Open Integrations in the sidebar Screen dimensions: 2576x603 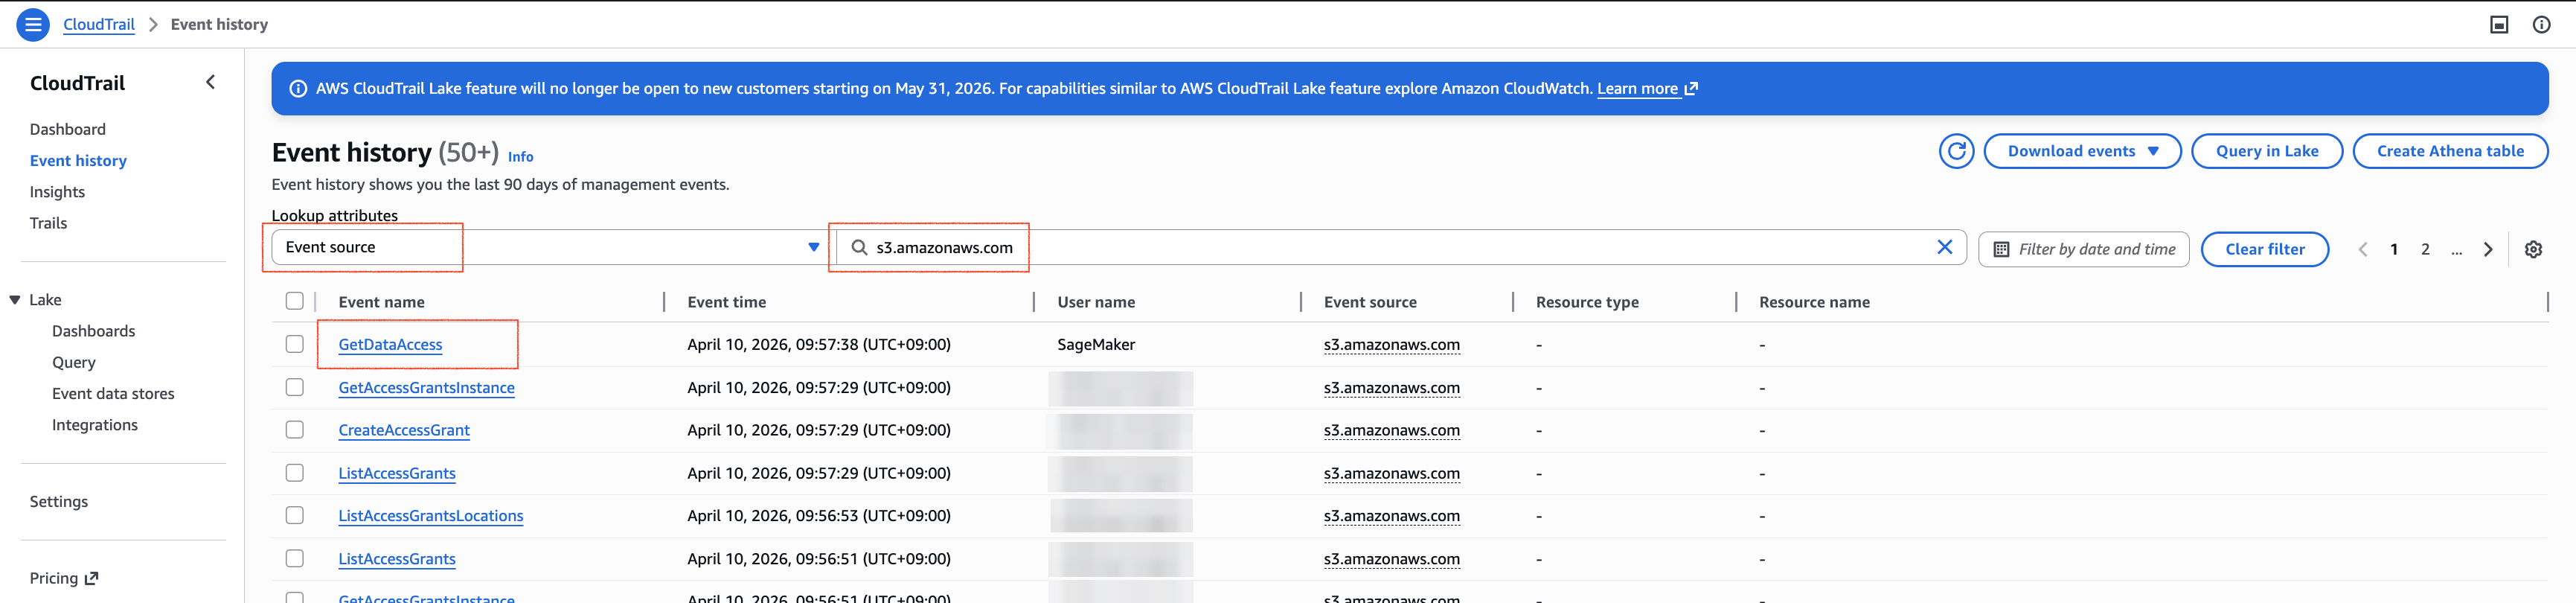pyautogui.click(x=95, y=425)
